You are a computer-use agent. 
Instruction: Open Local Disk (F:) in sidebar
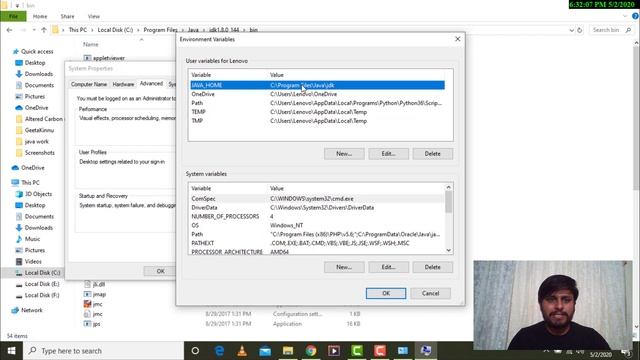coord(42,295)
